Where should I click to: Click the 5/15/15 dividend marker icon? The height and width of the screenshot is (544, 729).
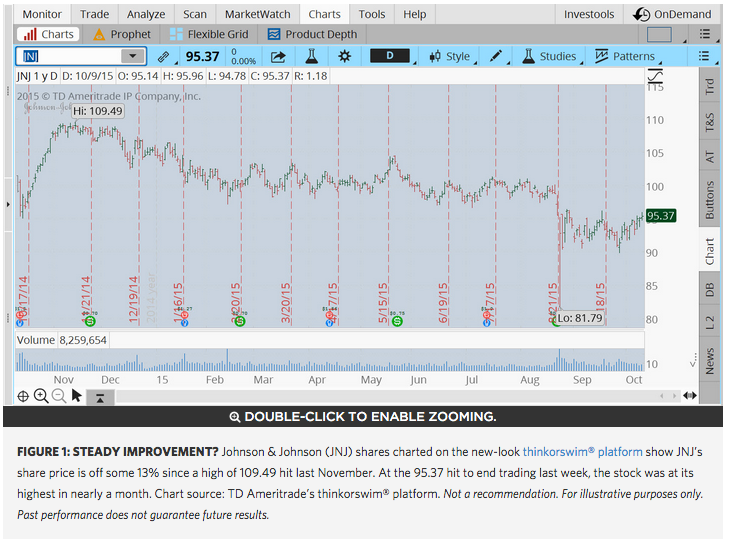coord(397,321)
